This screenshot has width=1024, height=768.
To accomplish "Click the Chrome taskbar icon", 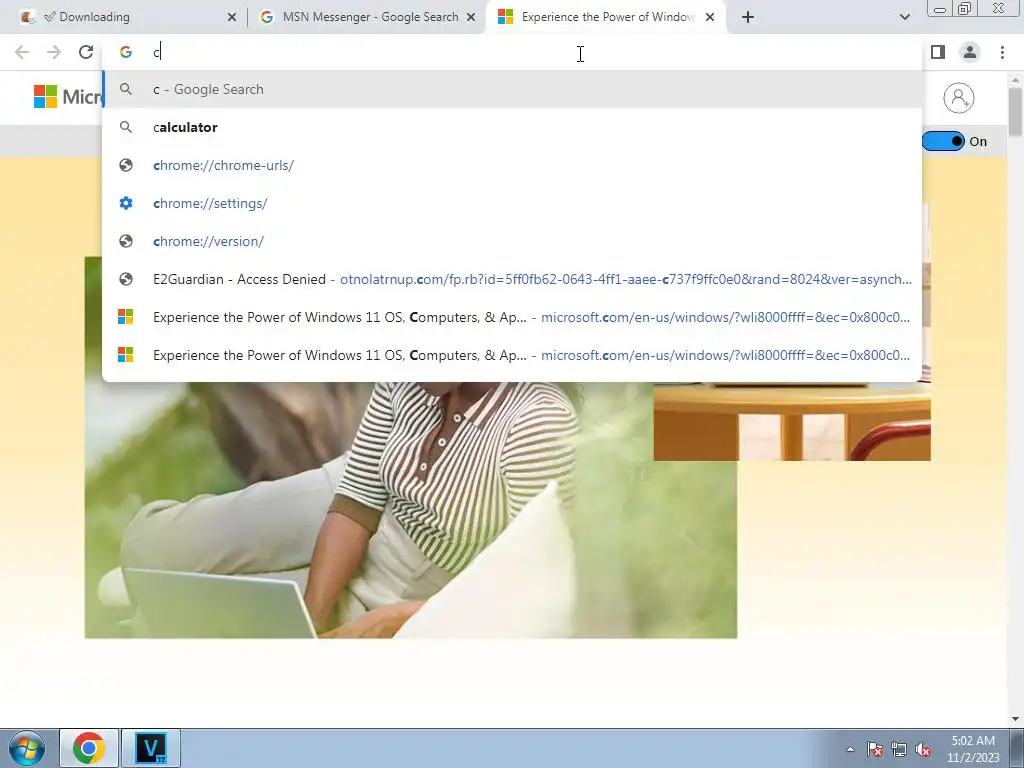I will tap(89, 748).
